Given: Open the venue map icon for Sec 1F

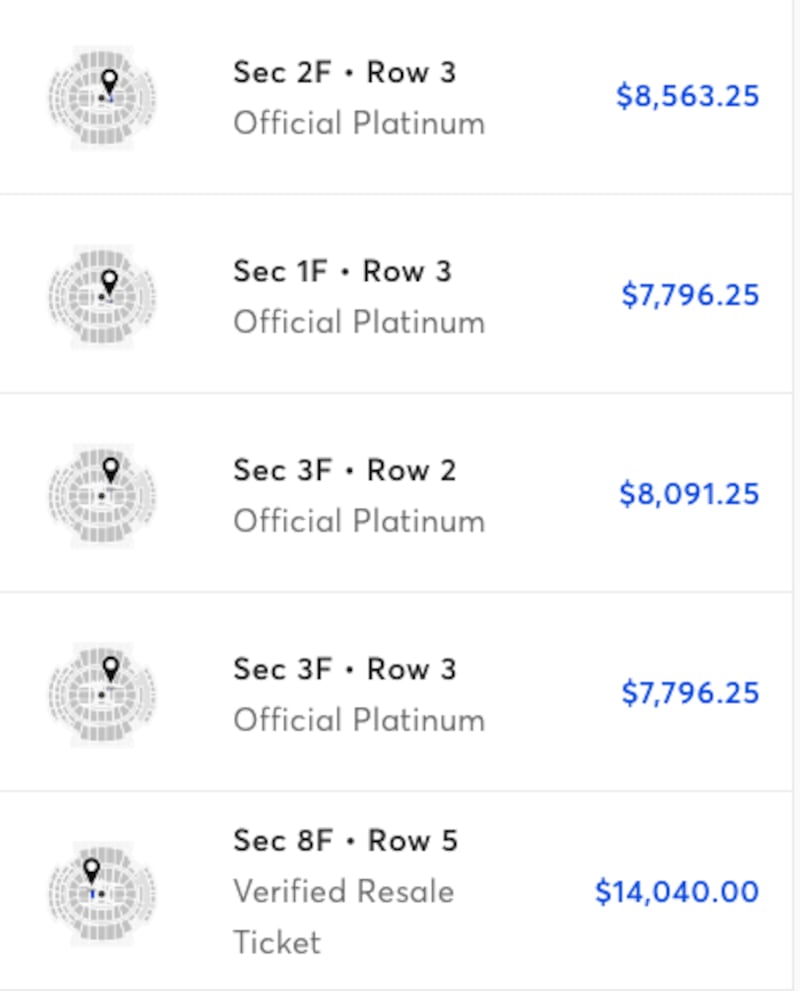Looking at the screenshot, I should [102, 296].
